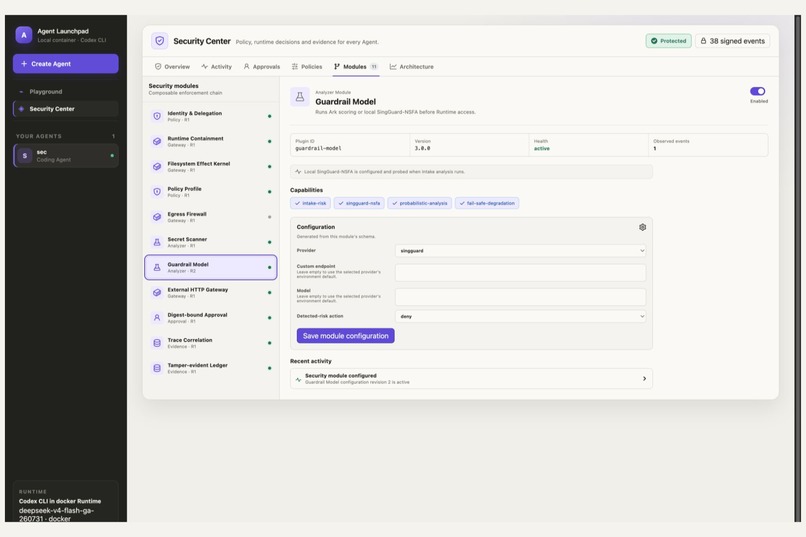Viewport: 806px width, 537px height.
Task: Open Security Center in the sidebar
Action: point(66,109)
